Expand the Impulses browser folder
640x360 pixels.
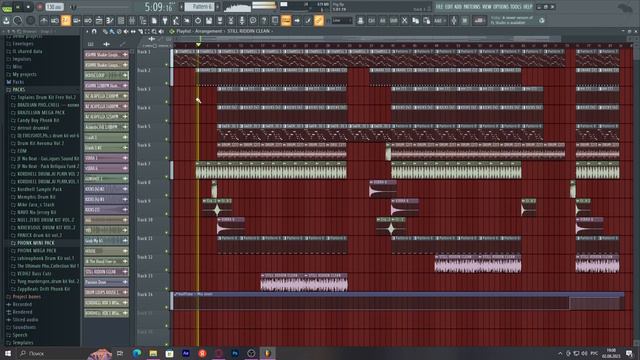point(22,59)
